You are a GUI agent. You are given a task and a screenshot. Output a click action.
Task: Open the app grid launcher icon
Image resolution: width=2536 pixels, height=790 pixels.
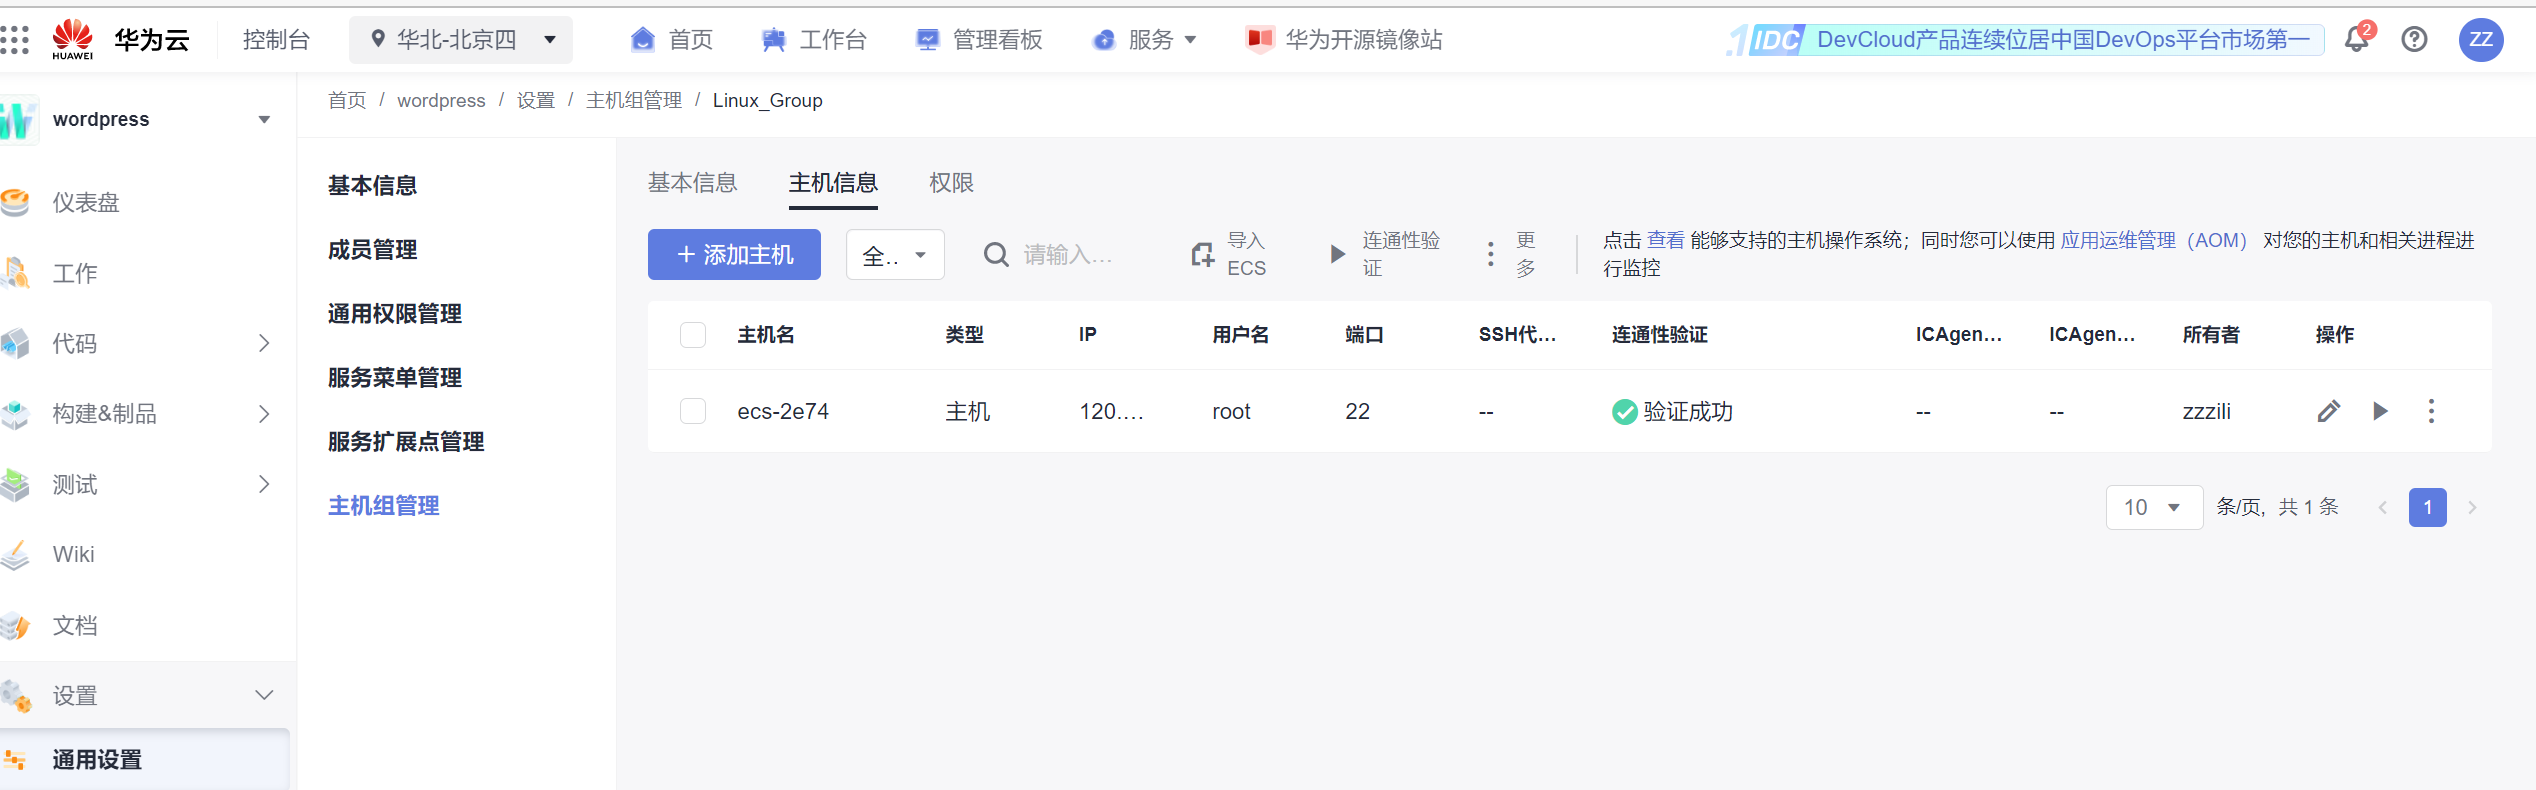(x=14, y=40)
